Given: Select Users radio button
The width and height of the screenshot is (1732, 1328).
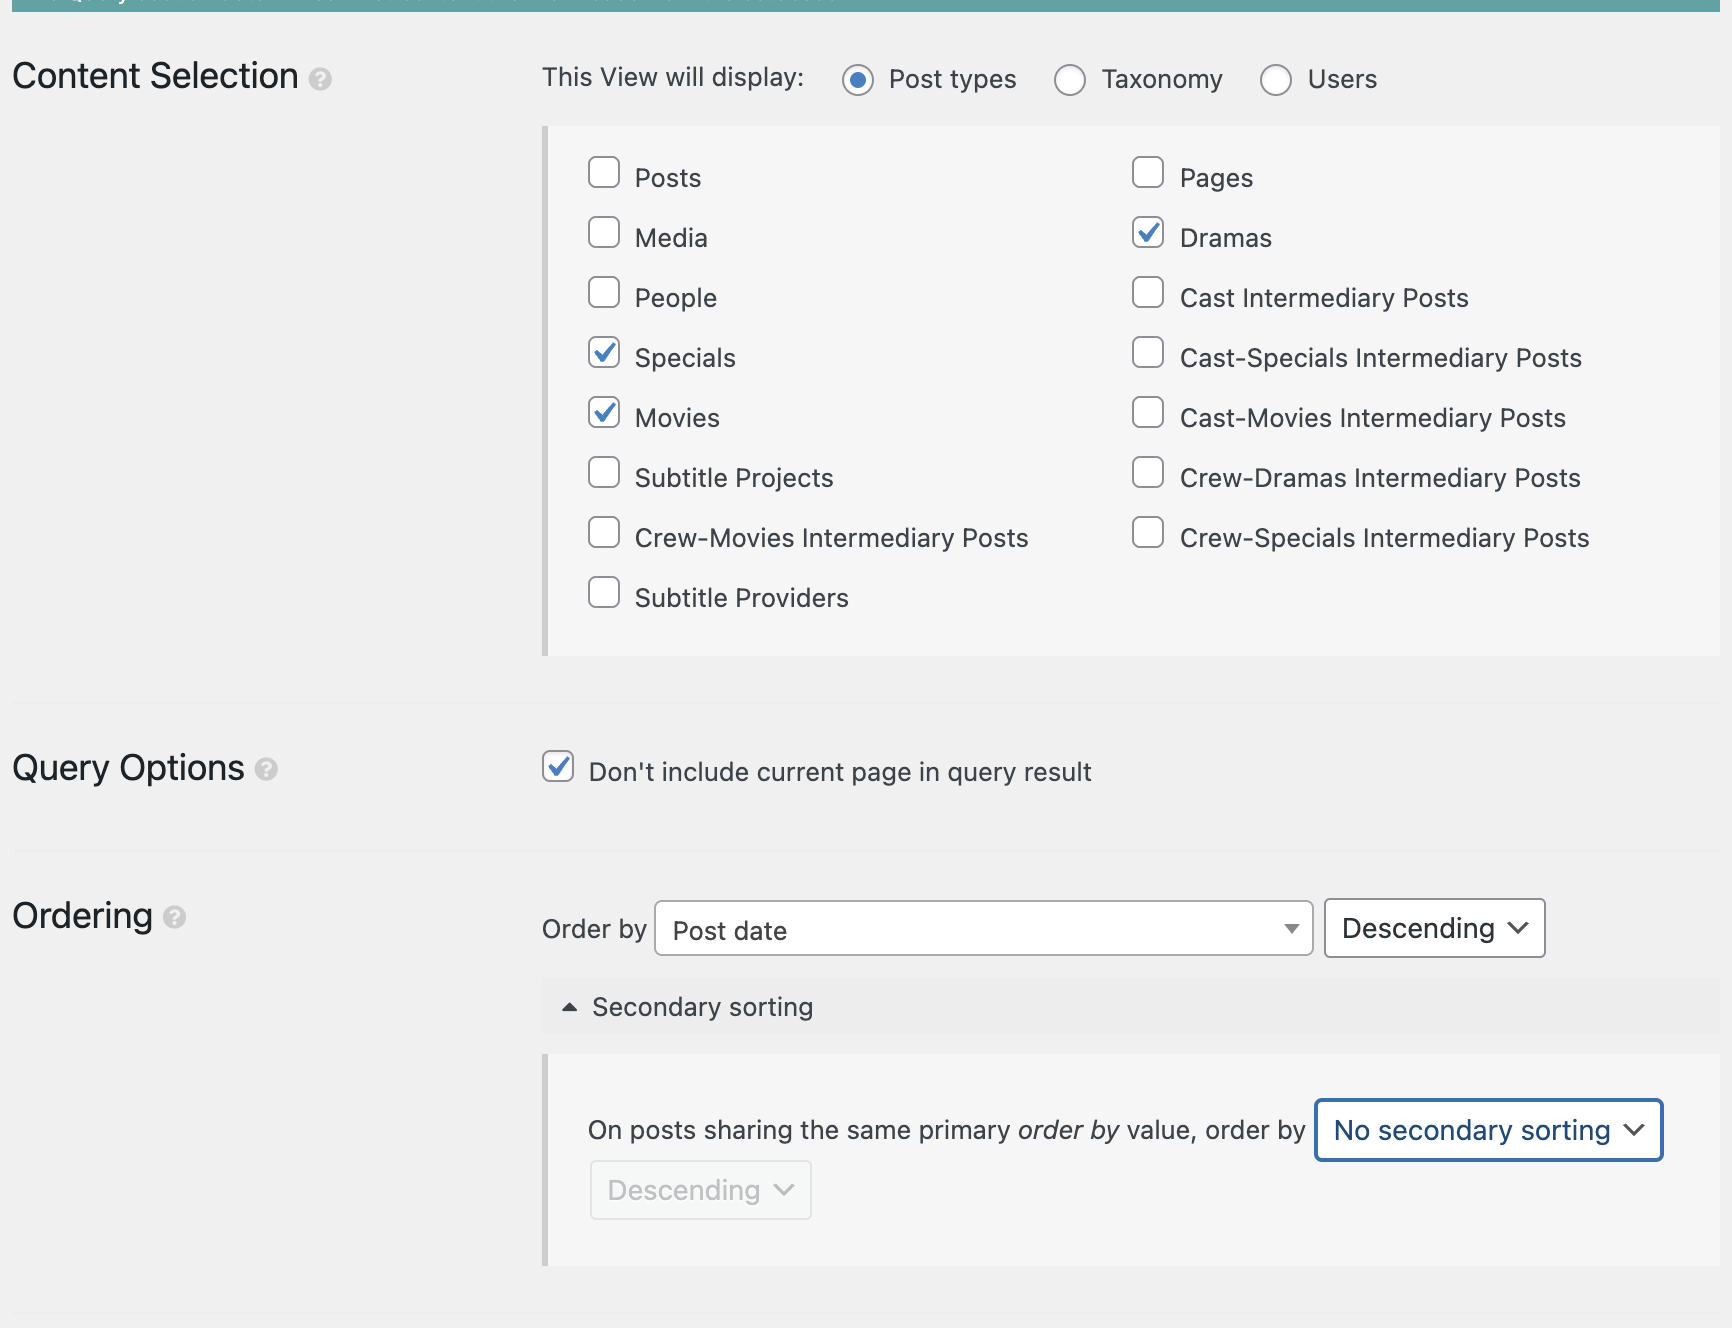Looking at the screenshot, I should (x=1276, y=80).
